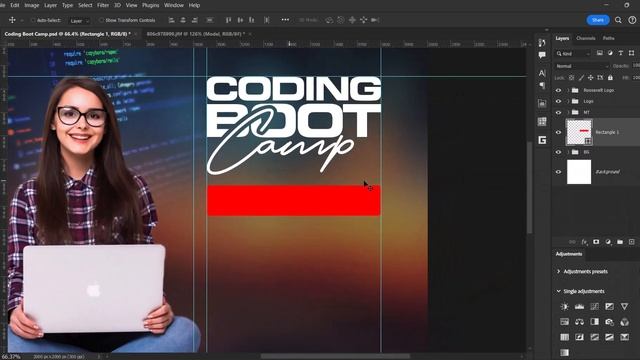Click the layer effects fx icon
The height and width of the screenshot is (360, 640).
pyautogui.click(x=584, y=242)
